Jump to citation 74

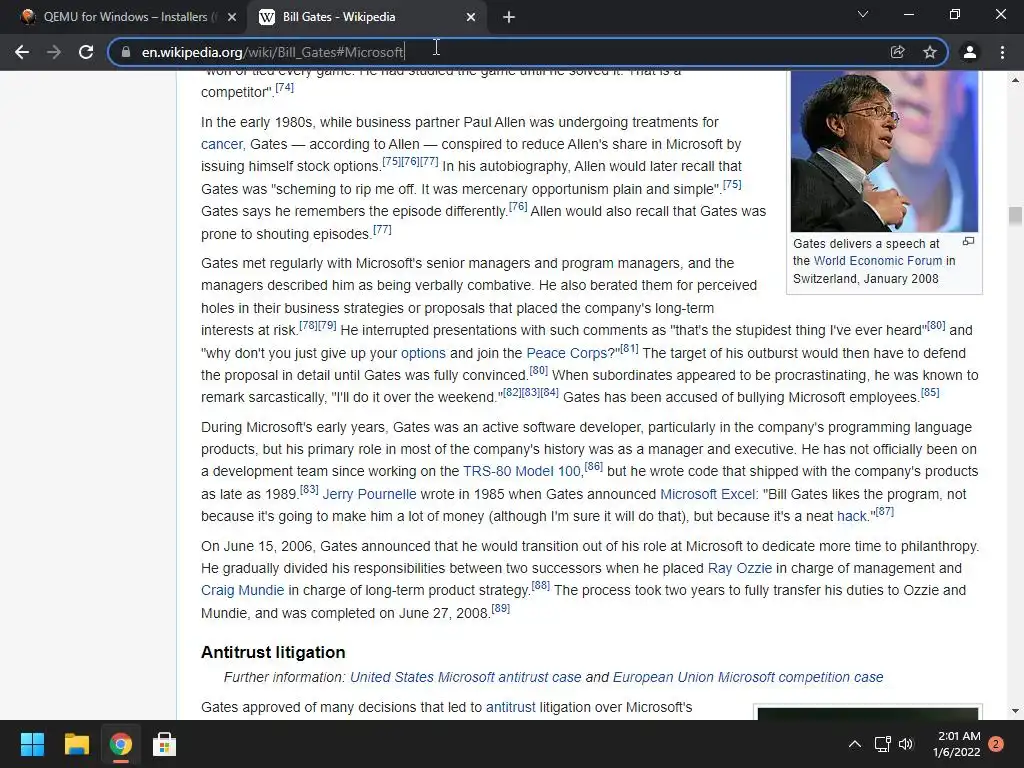click(x=284, y=88)
